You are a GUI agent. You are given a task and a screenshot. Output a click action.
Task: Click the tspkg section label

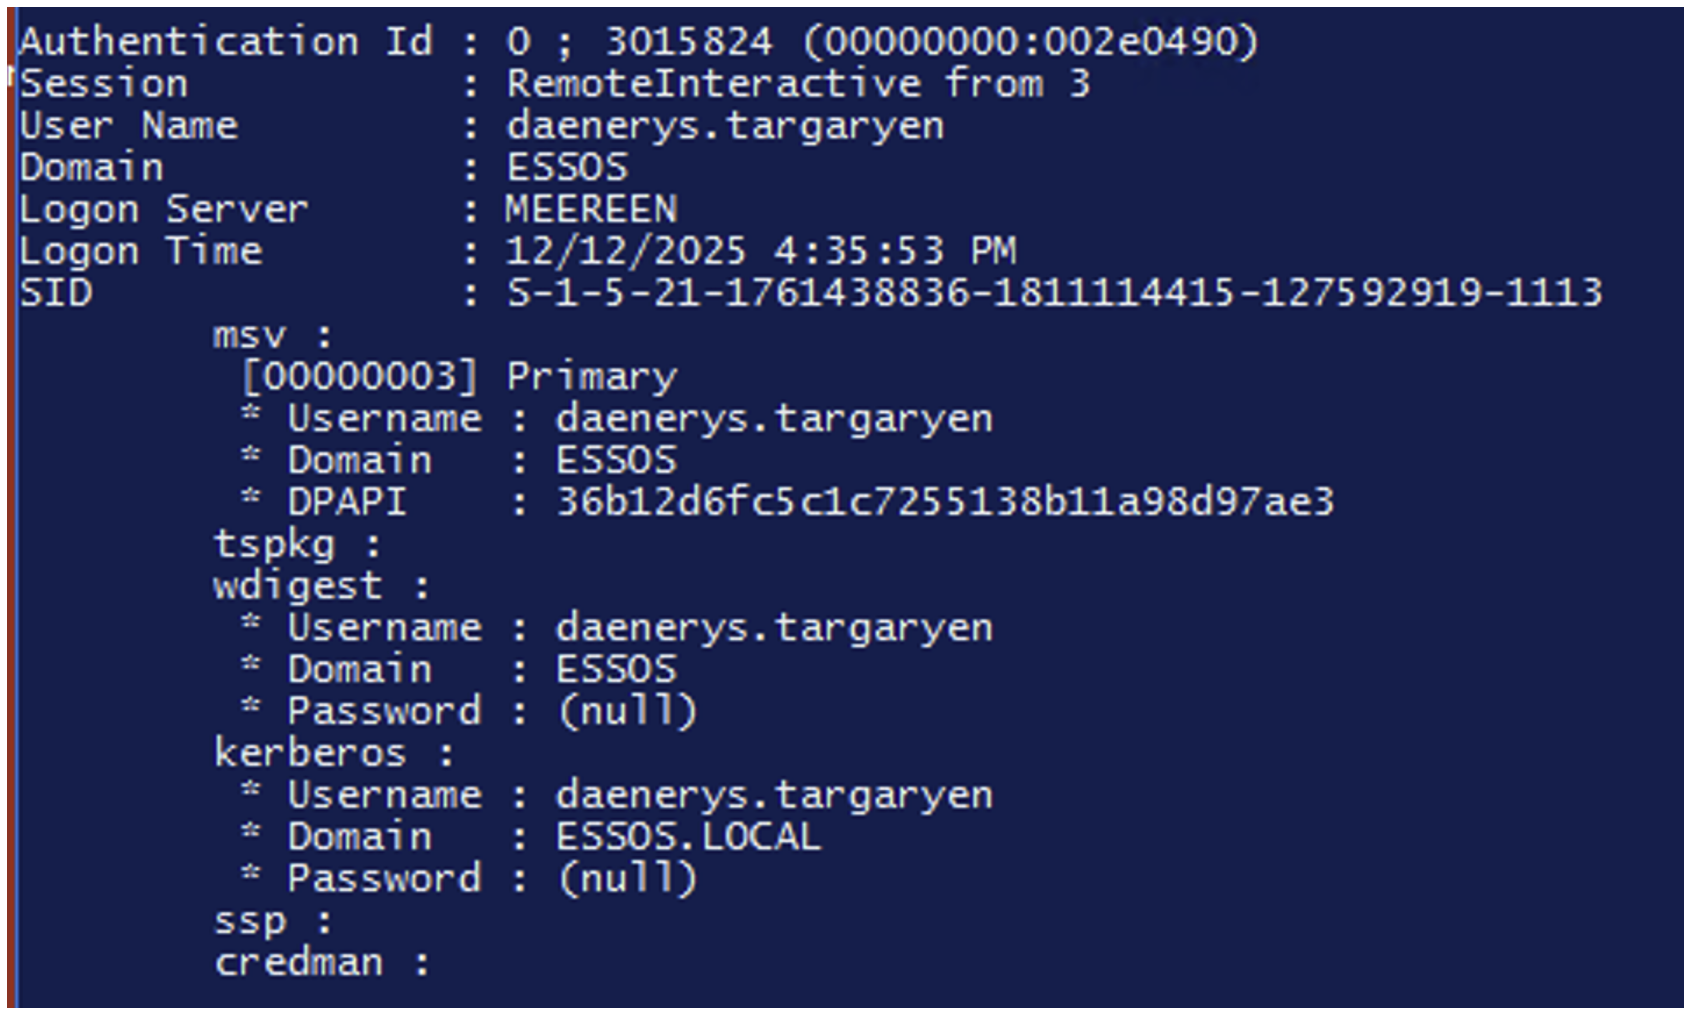275,544
